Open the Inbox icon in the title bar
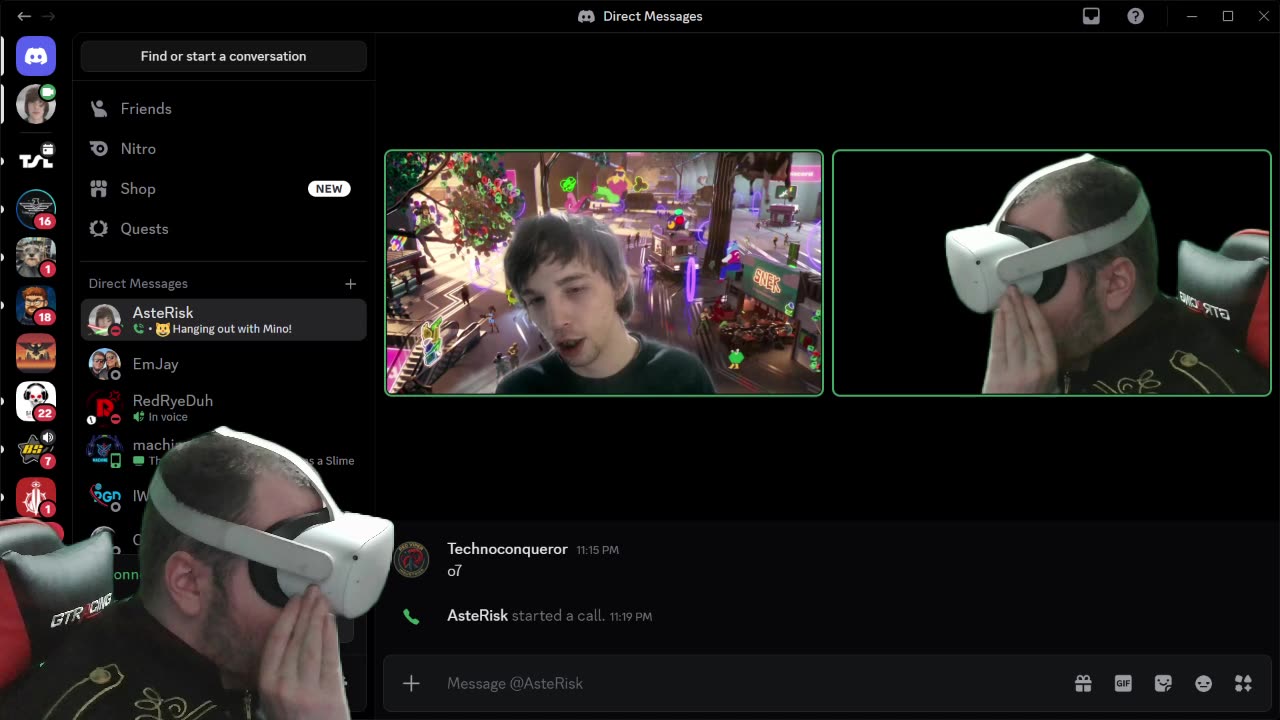Screen dimensions: 1280x720 pos(1091,16)
